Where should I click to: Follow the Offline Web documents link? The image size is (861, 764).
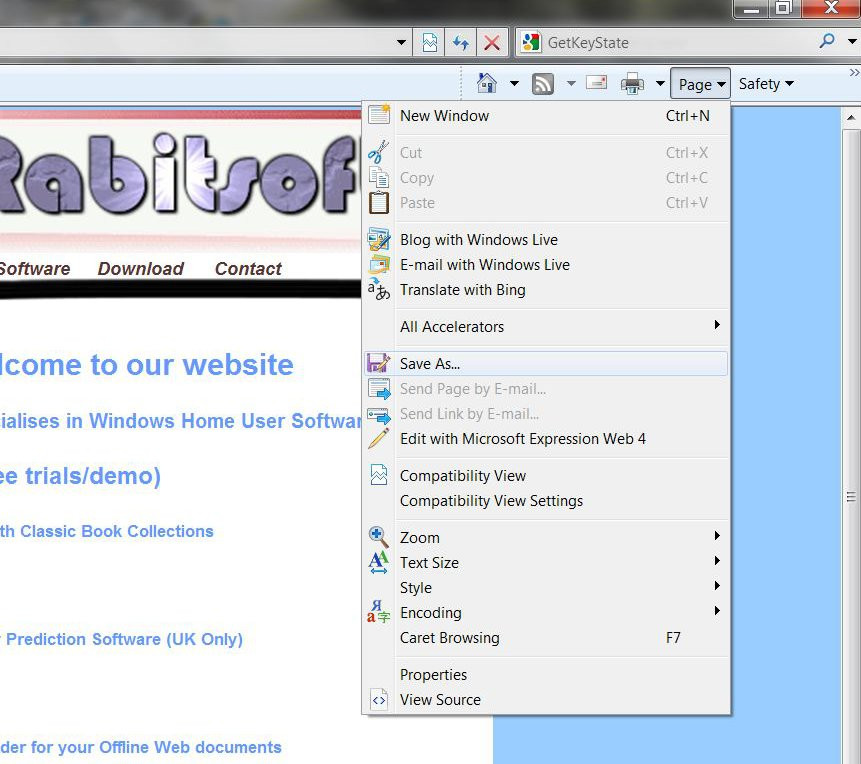tap(141, 747)
